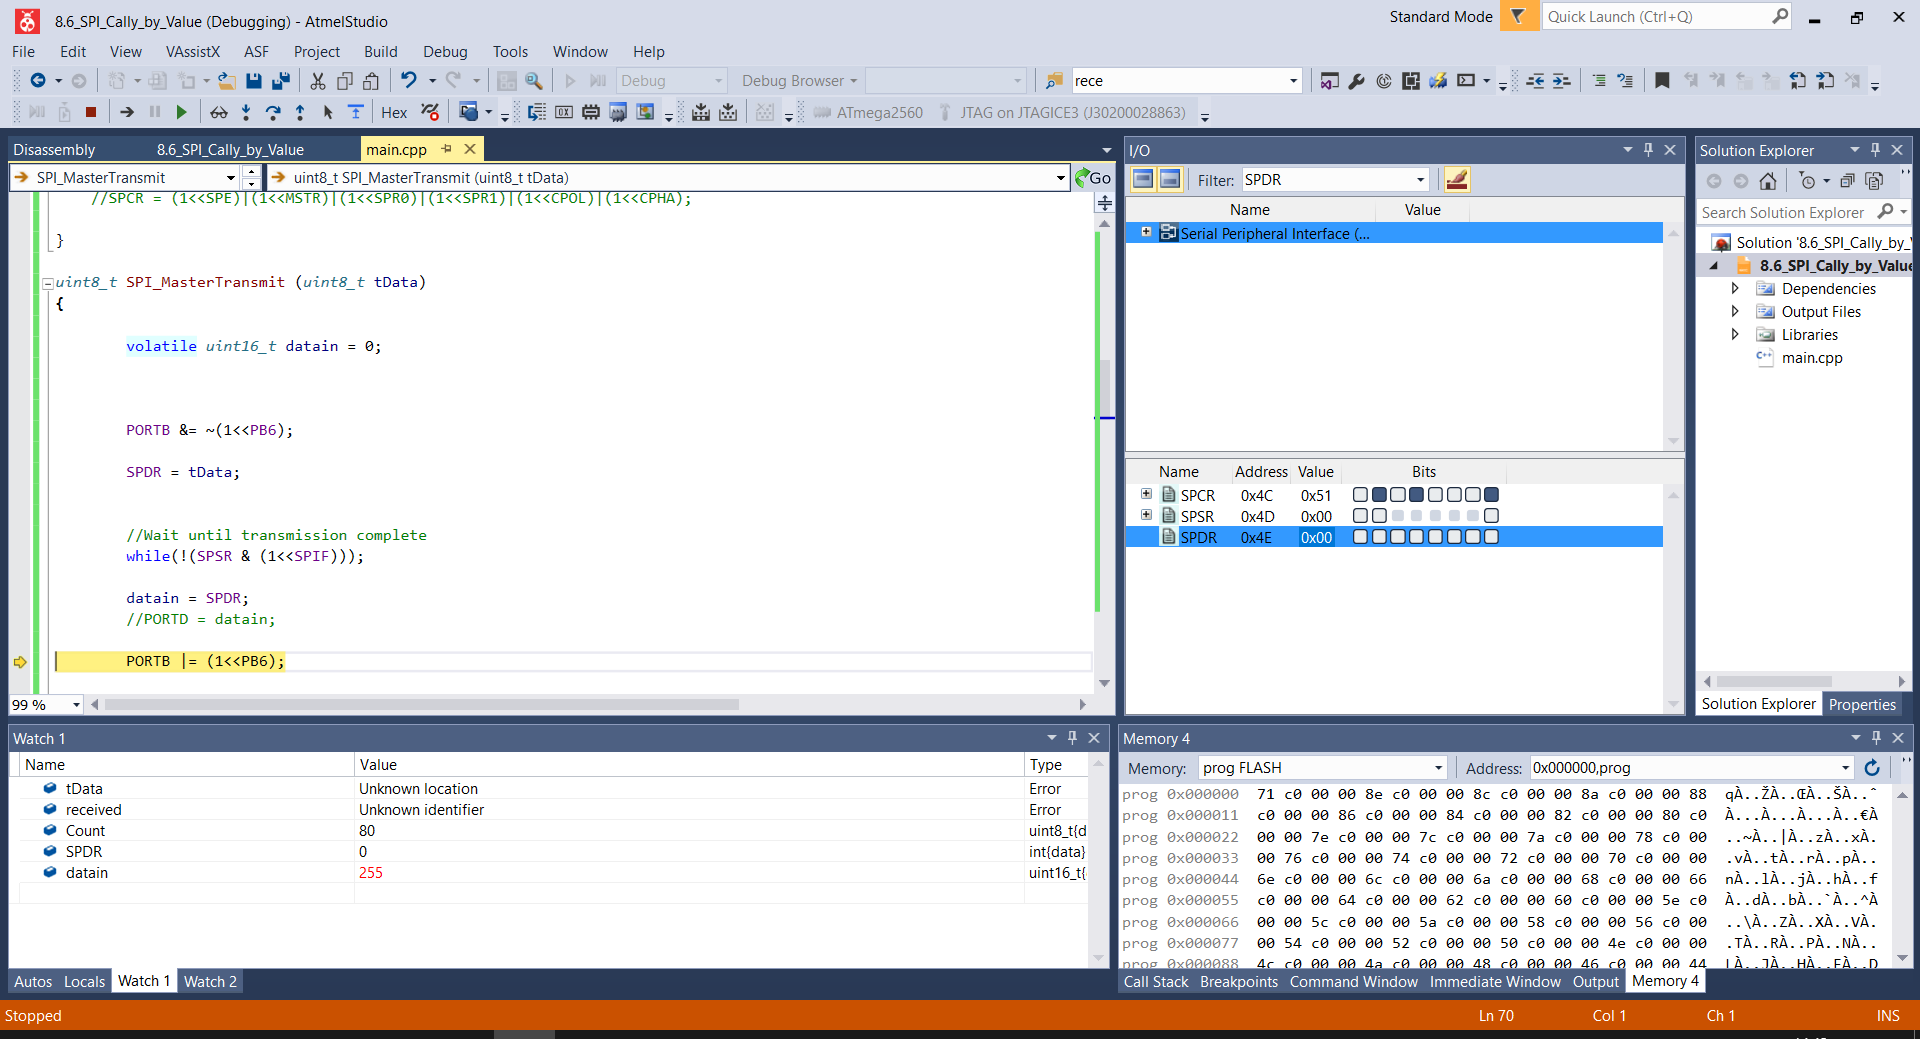Toggle the leftmost bit box of SPCR

(x=1360, y=495)
